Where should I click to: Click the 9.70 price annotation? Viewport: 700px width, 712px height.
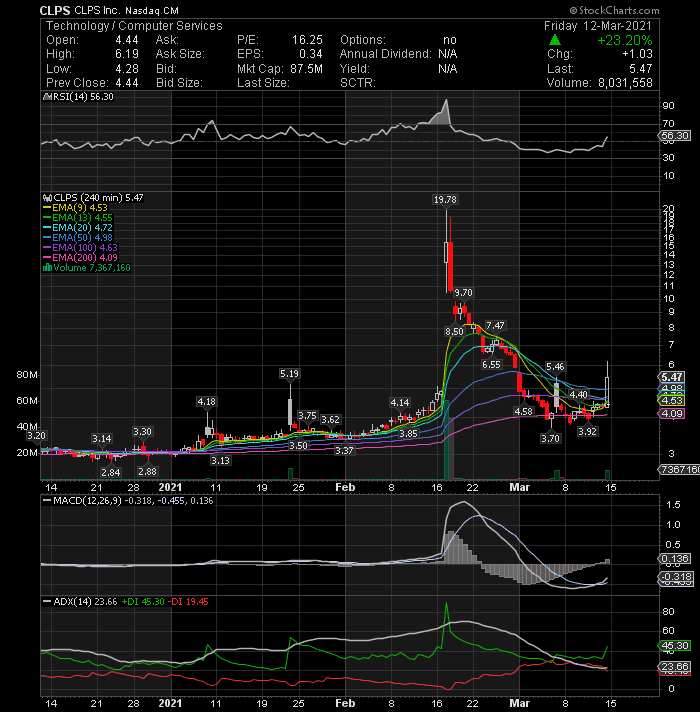coord(463,292)
